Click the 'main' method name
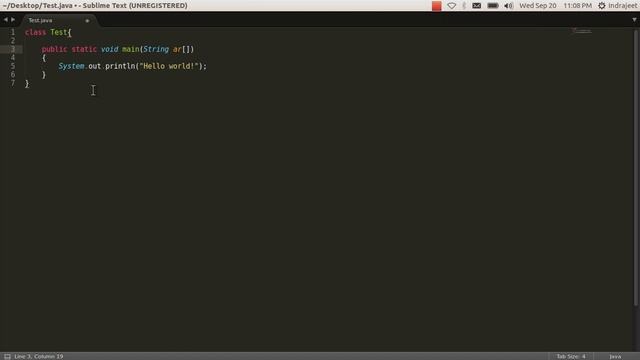 pos(131,49)
